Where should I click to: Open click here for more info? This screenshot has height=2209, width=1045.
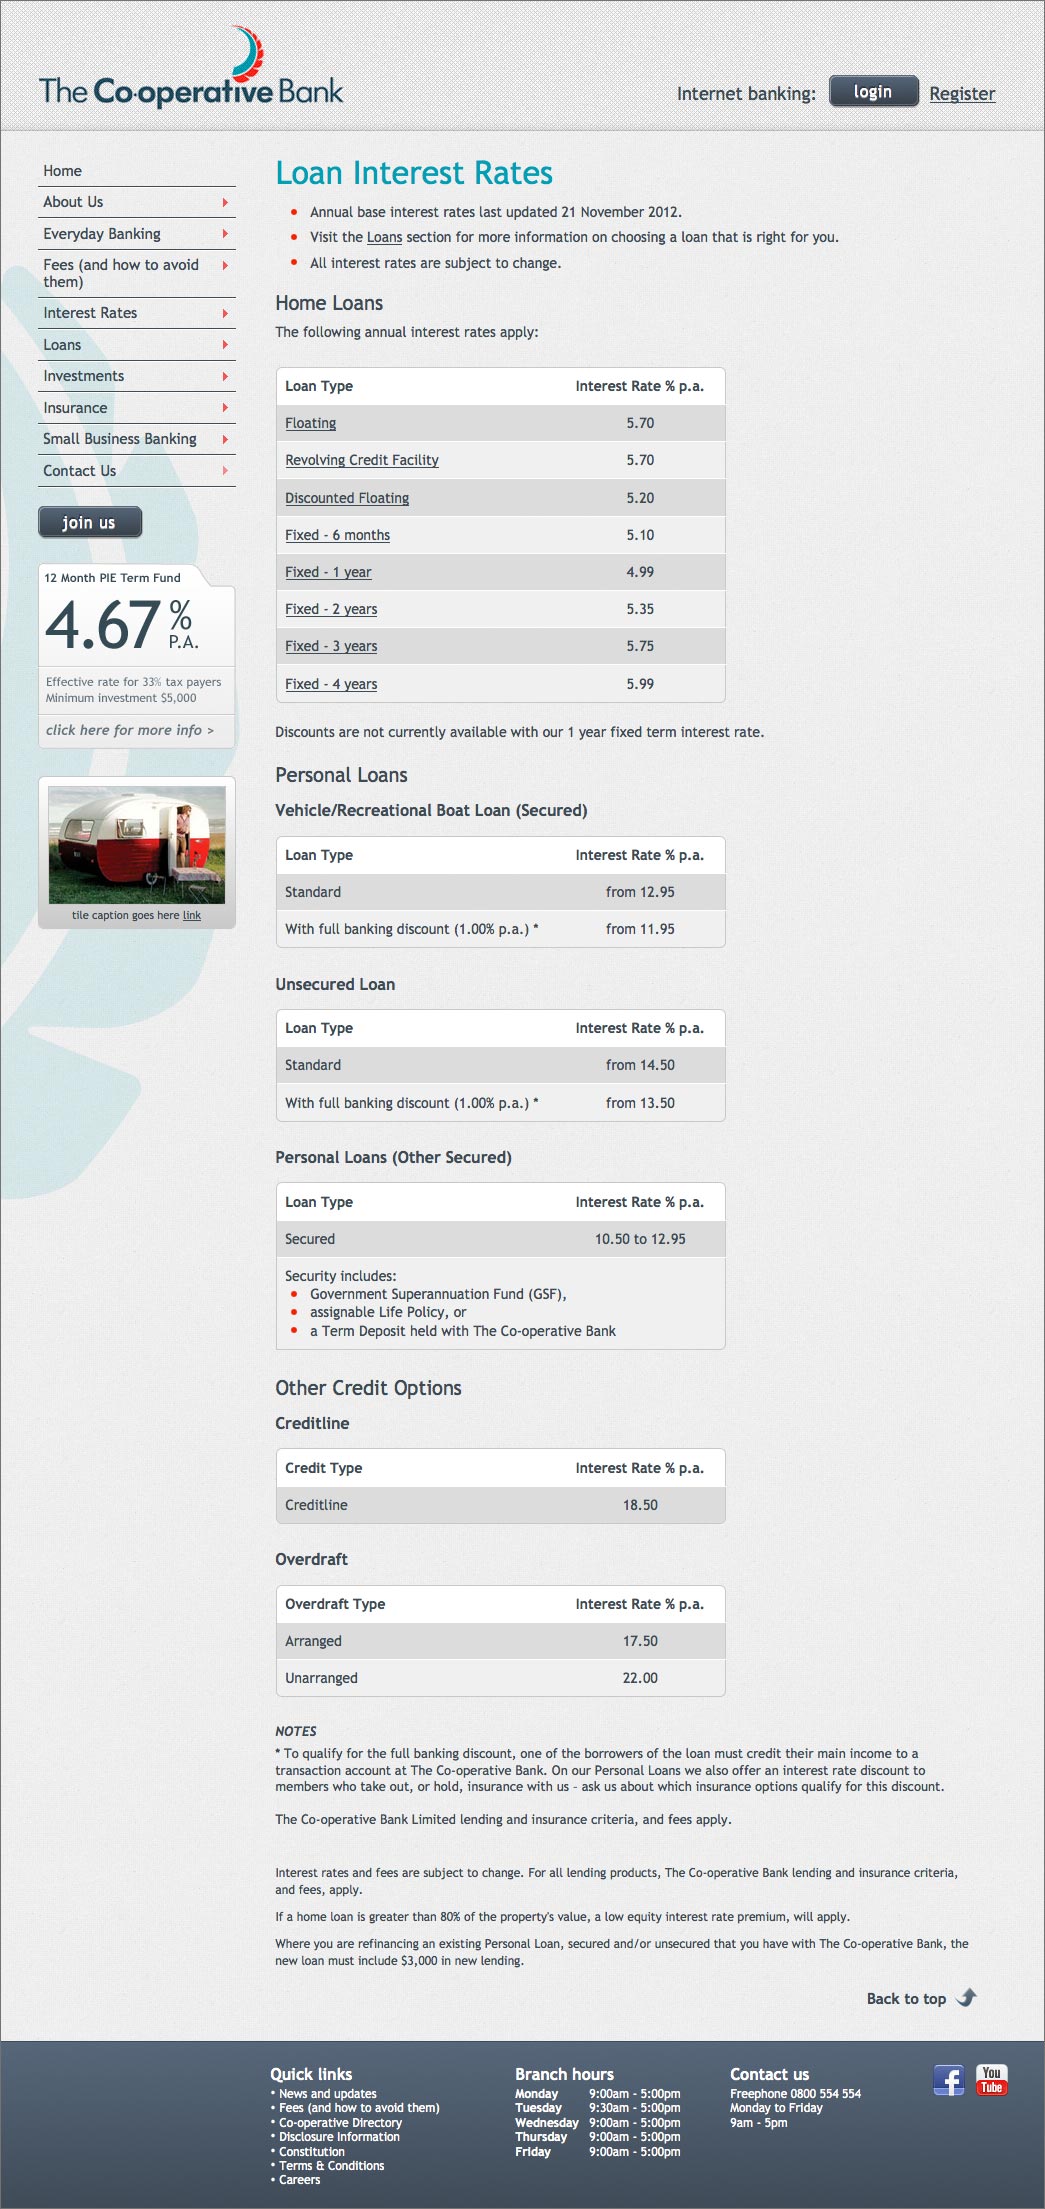pyautogui.click(x=130, y=731)
